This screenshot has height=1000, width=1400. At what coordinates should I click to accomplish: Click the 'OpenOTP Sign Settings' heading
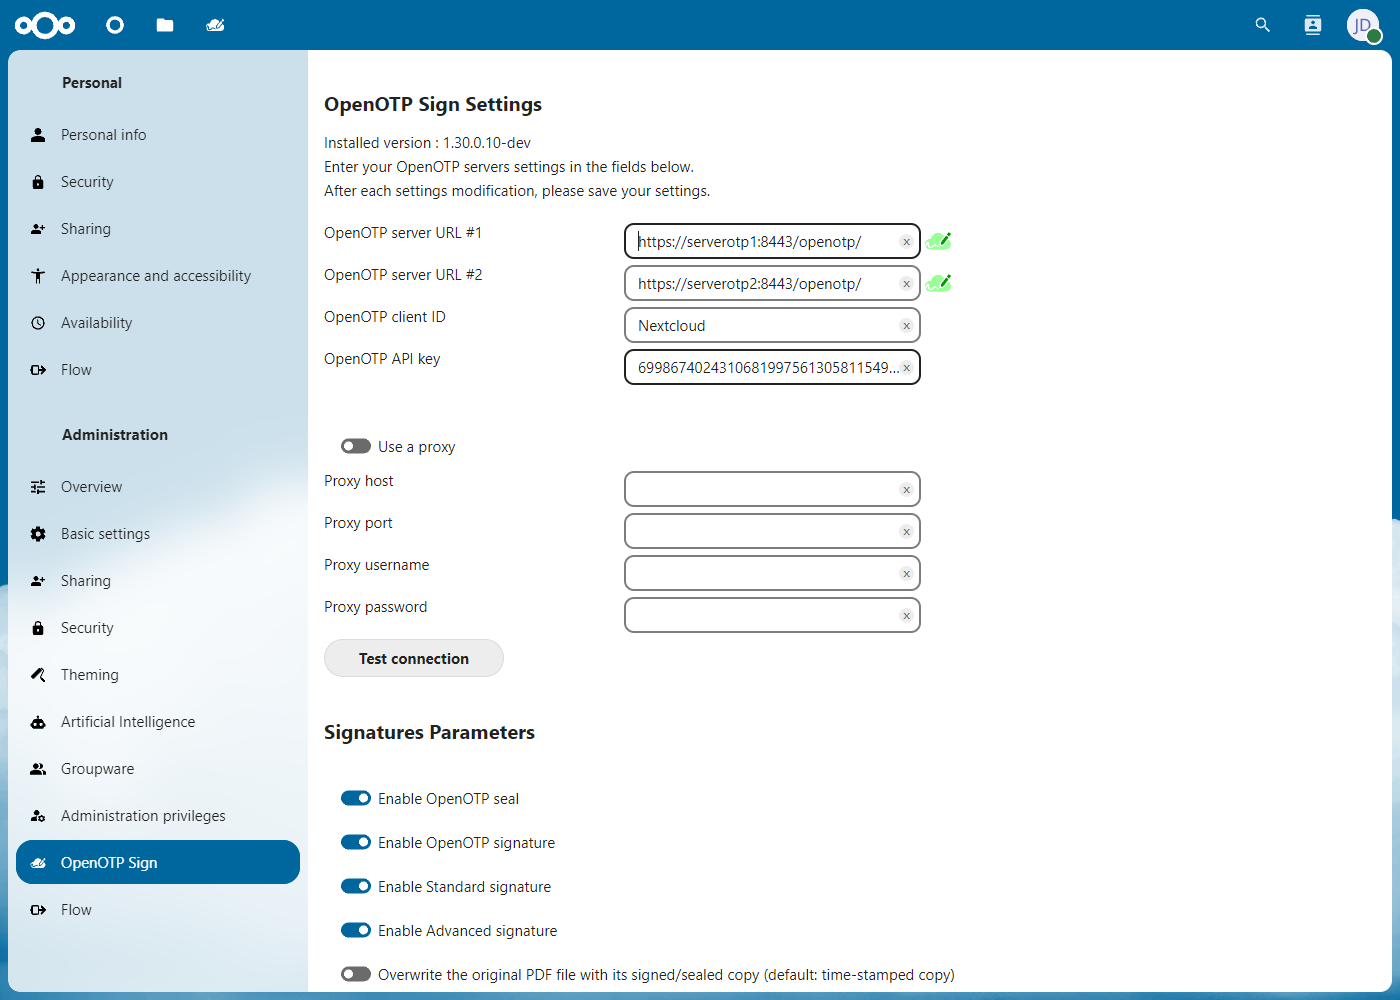[x=433, y=105]
